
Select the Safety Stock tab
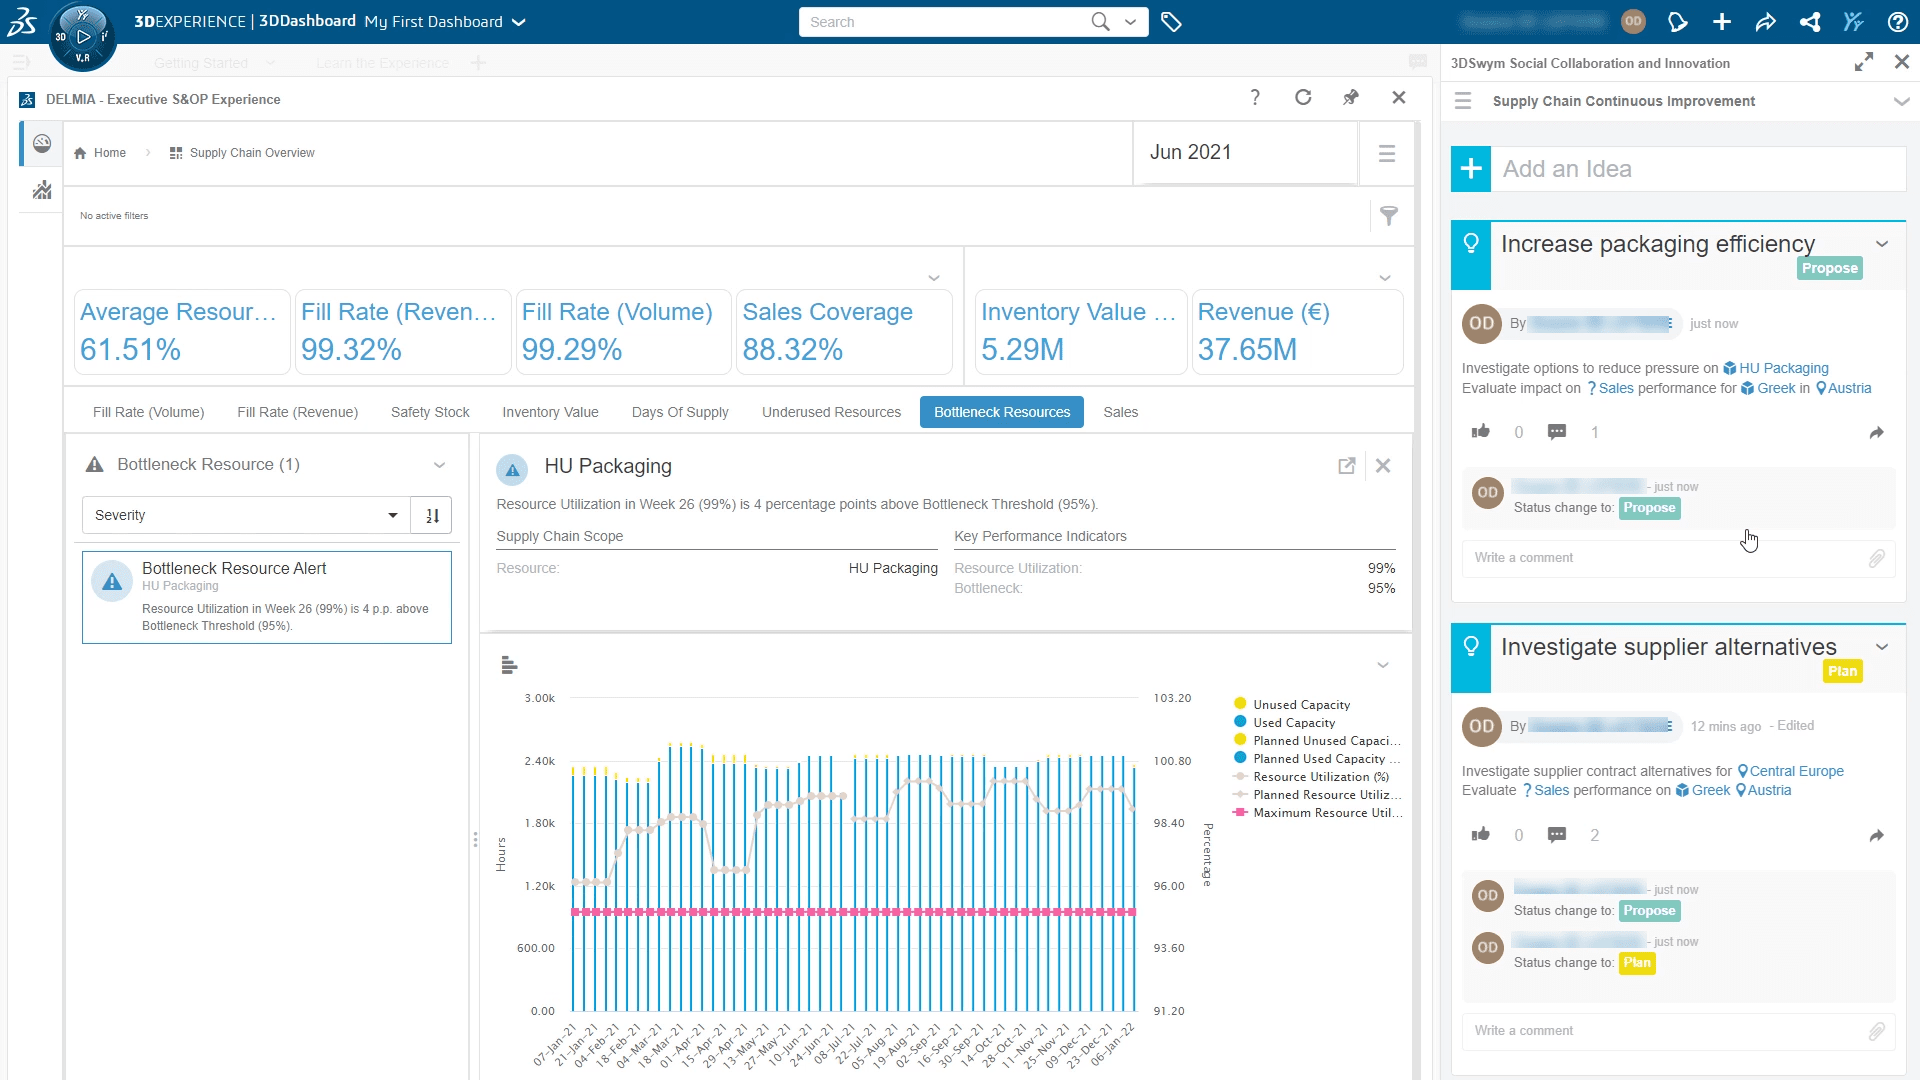tap(430, 410)
